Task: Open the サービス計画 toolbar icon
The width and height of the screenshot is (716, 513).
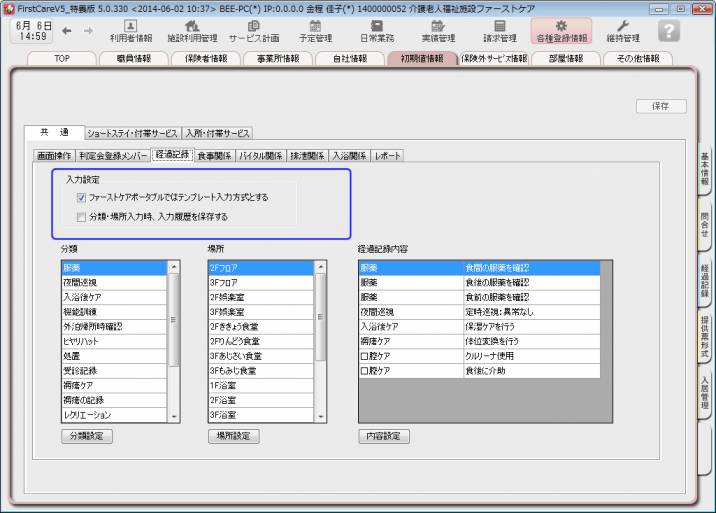Action: click(x=252, y=31)
